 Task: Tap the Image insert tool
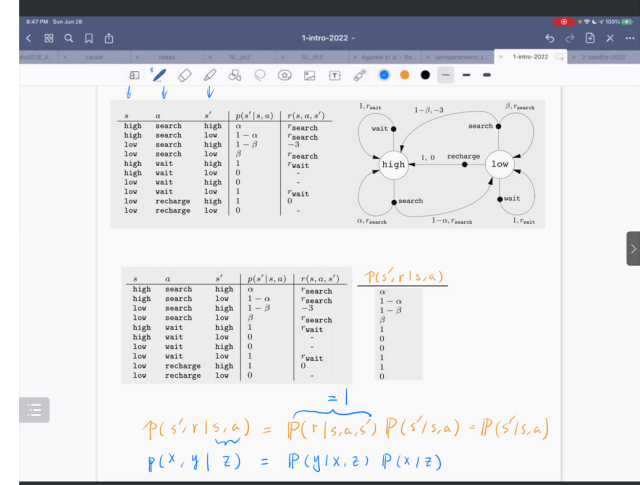point(310,75)
